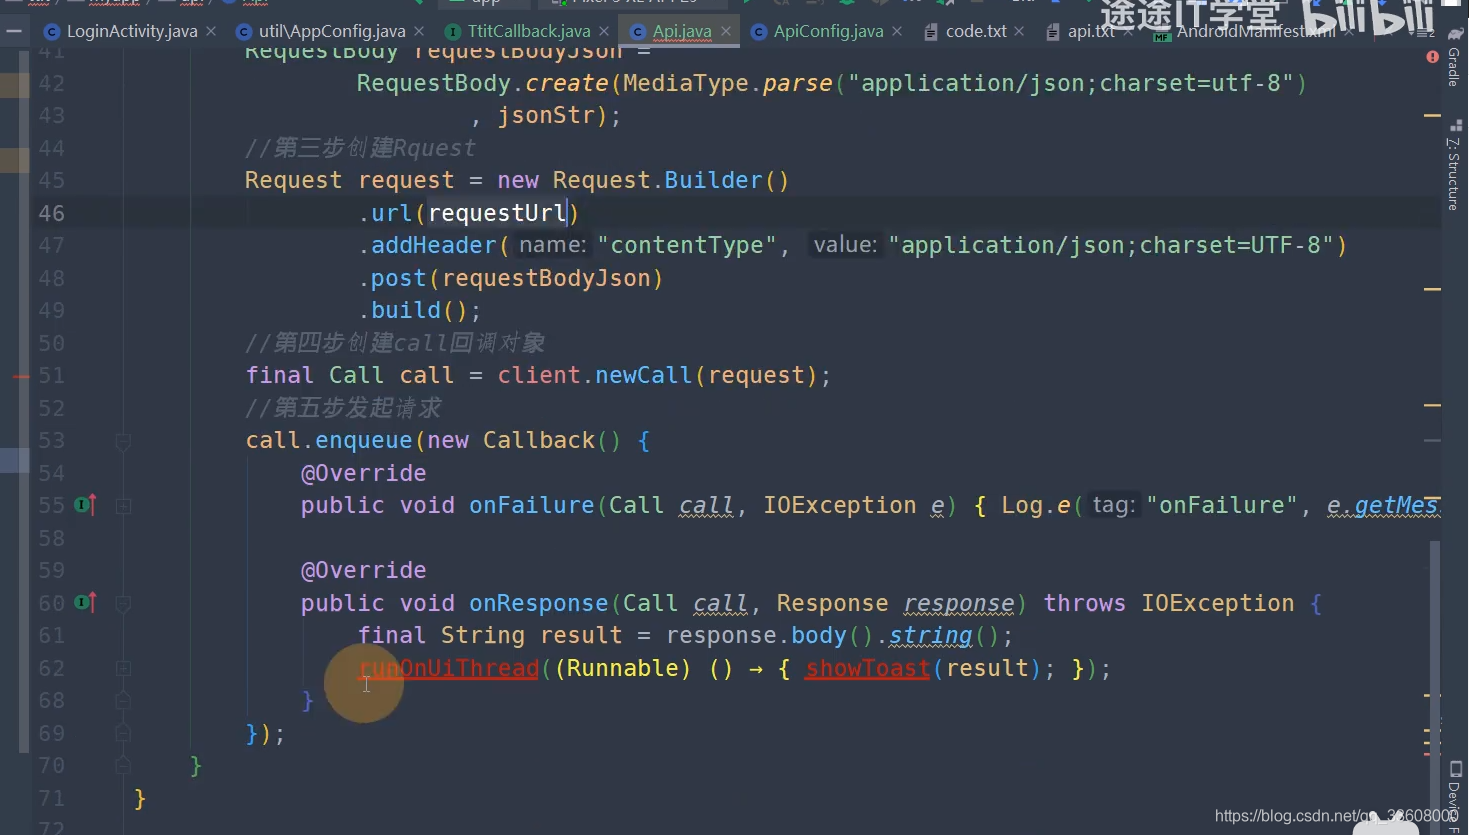Click the red error indicator above the error stripe

pyautogui.click(x=1432, y=57)
